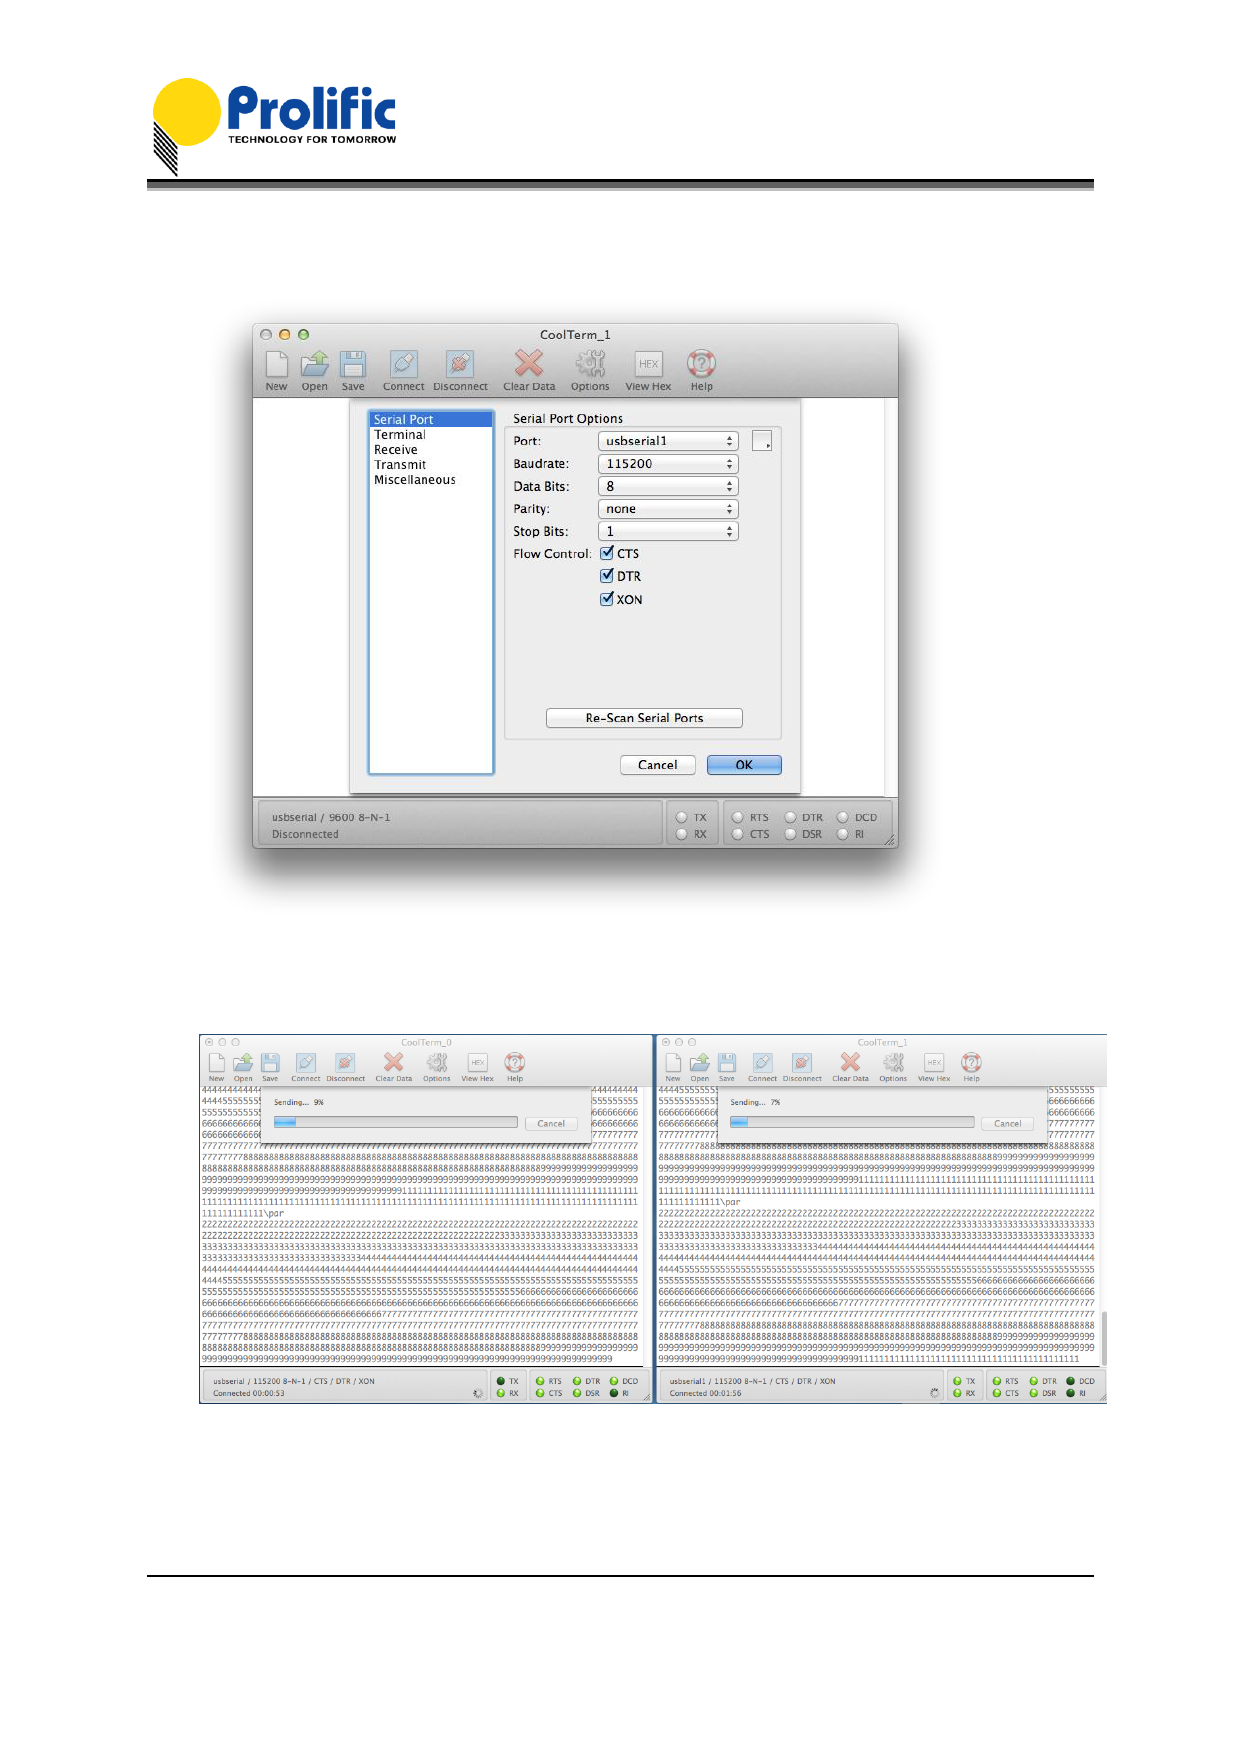The height and width of the screenshot is (1754, 1241).
Task: Open the Help lifebuoy icon in main toolbar
Action: coord(701,364)
